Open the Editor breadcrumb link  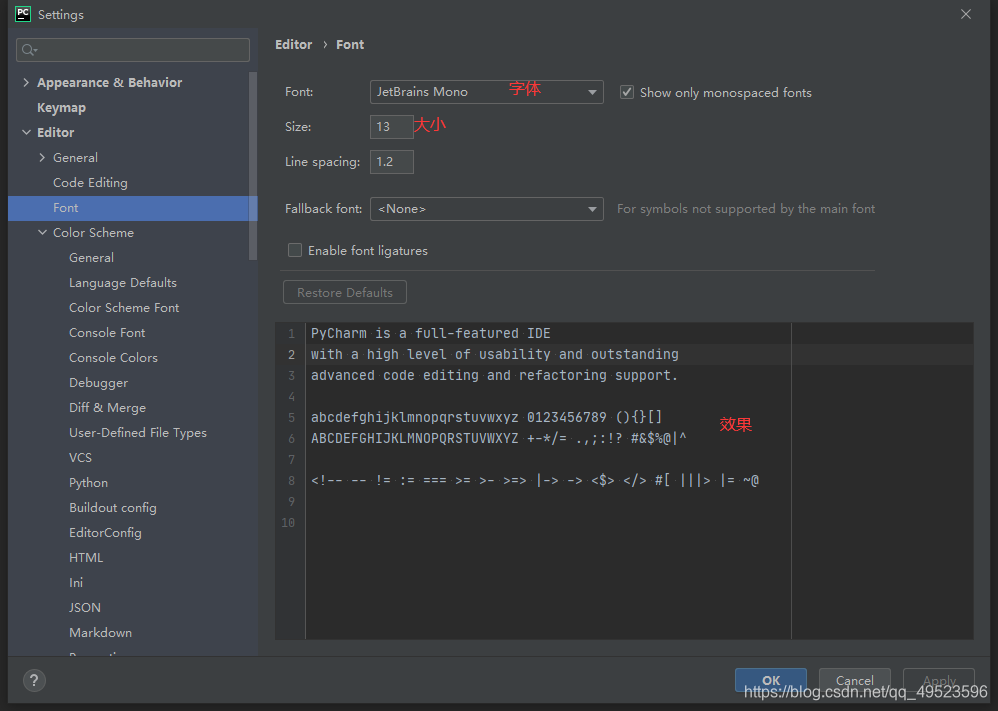pos(293,44)
